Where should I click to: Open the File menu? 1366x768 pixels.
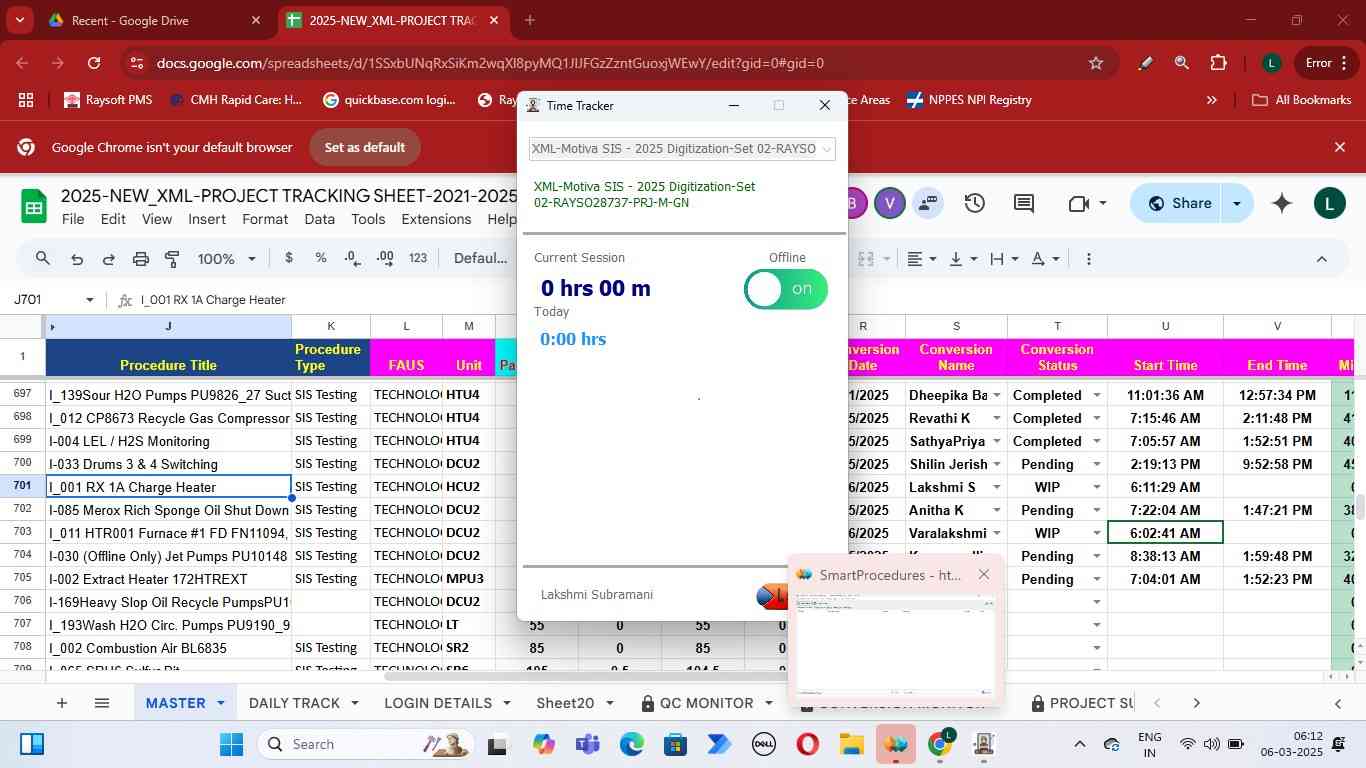pyautogui.click(x=72, y=219)
